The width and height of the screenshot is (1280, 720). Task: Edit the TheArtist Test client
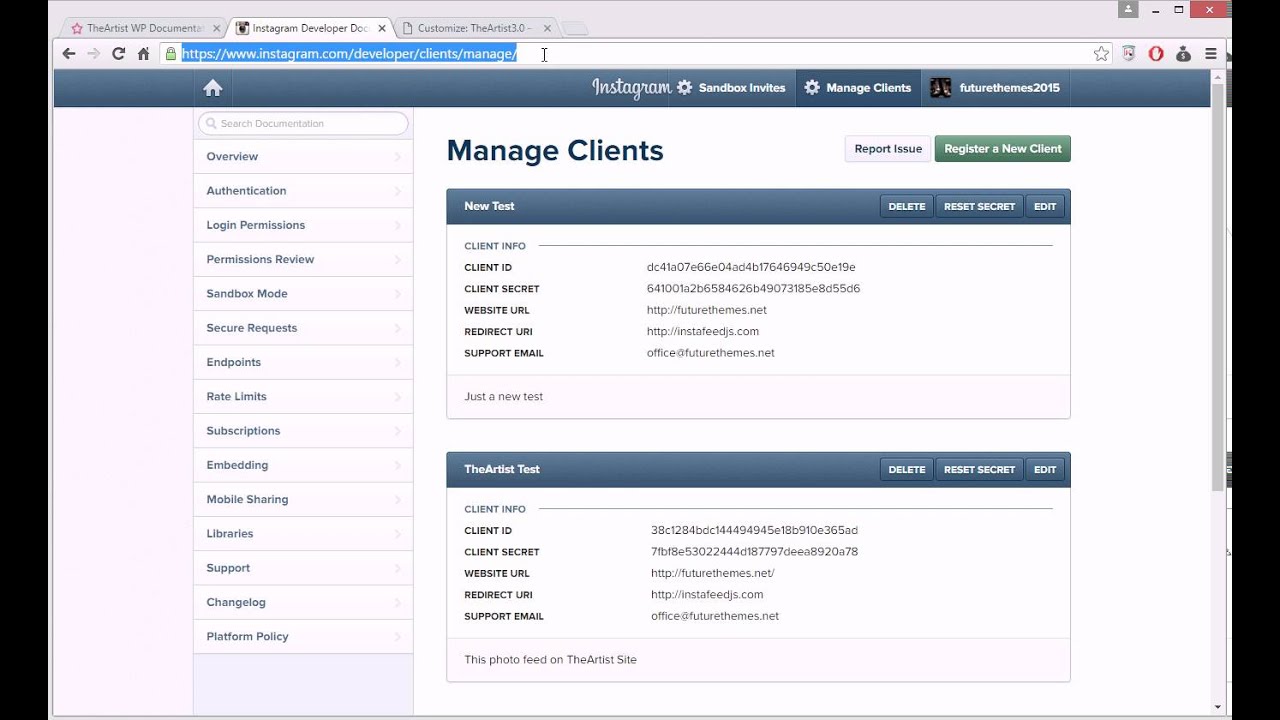click(1045, 469)
